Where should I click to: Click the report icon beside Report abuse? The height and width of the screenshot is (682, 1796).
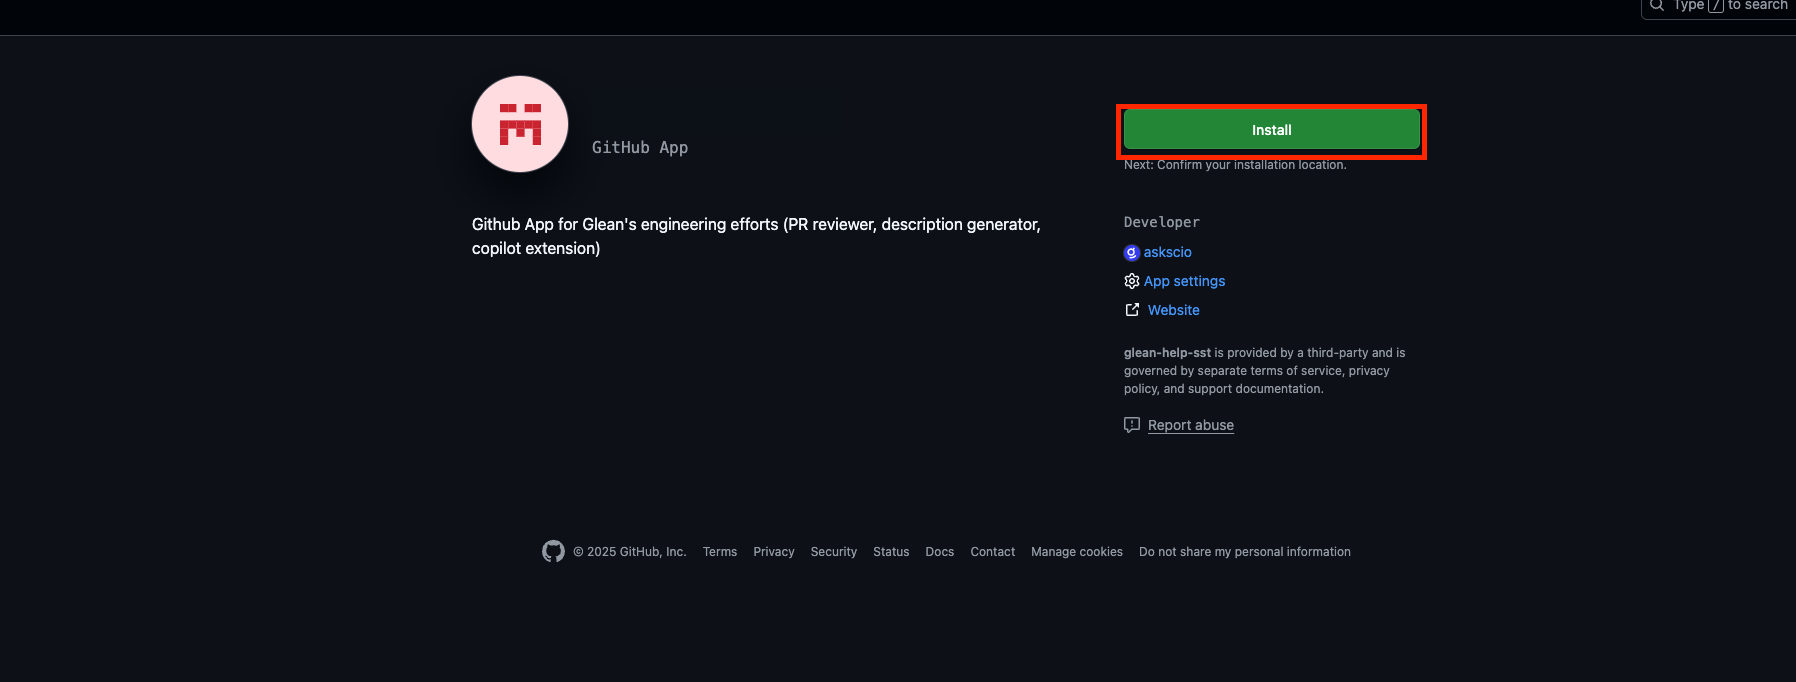1131,425
